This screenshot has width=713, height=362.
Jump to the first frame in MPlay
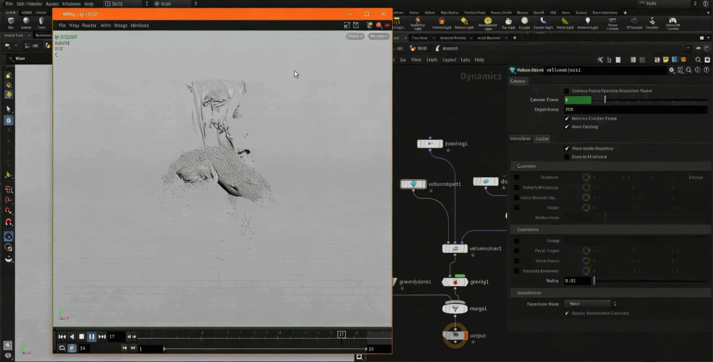point(62,337)
